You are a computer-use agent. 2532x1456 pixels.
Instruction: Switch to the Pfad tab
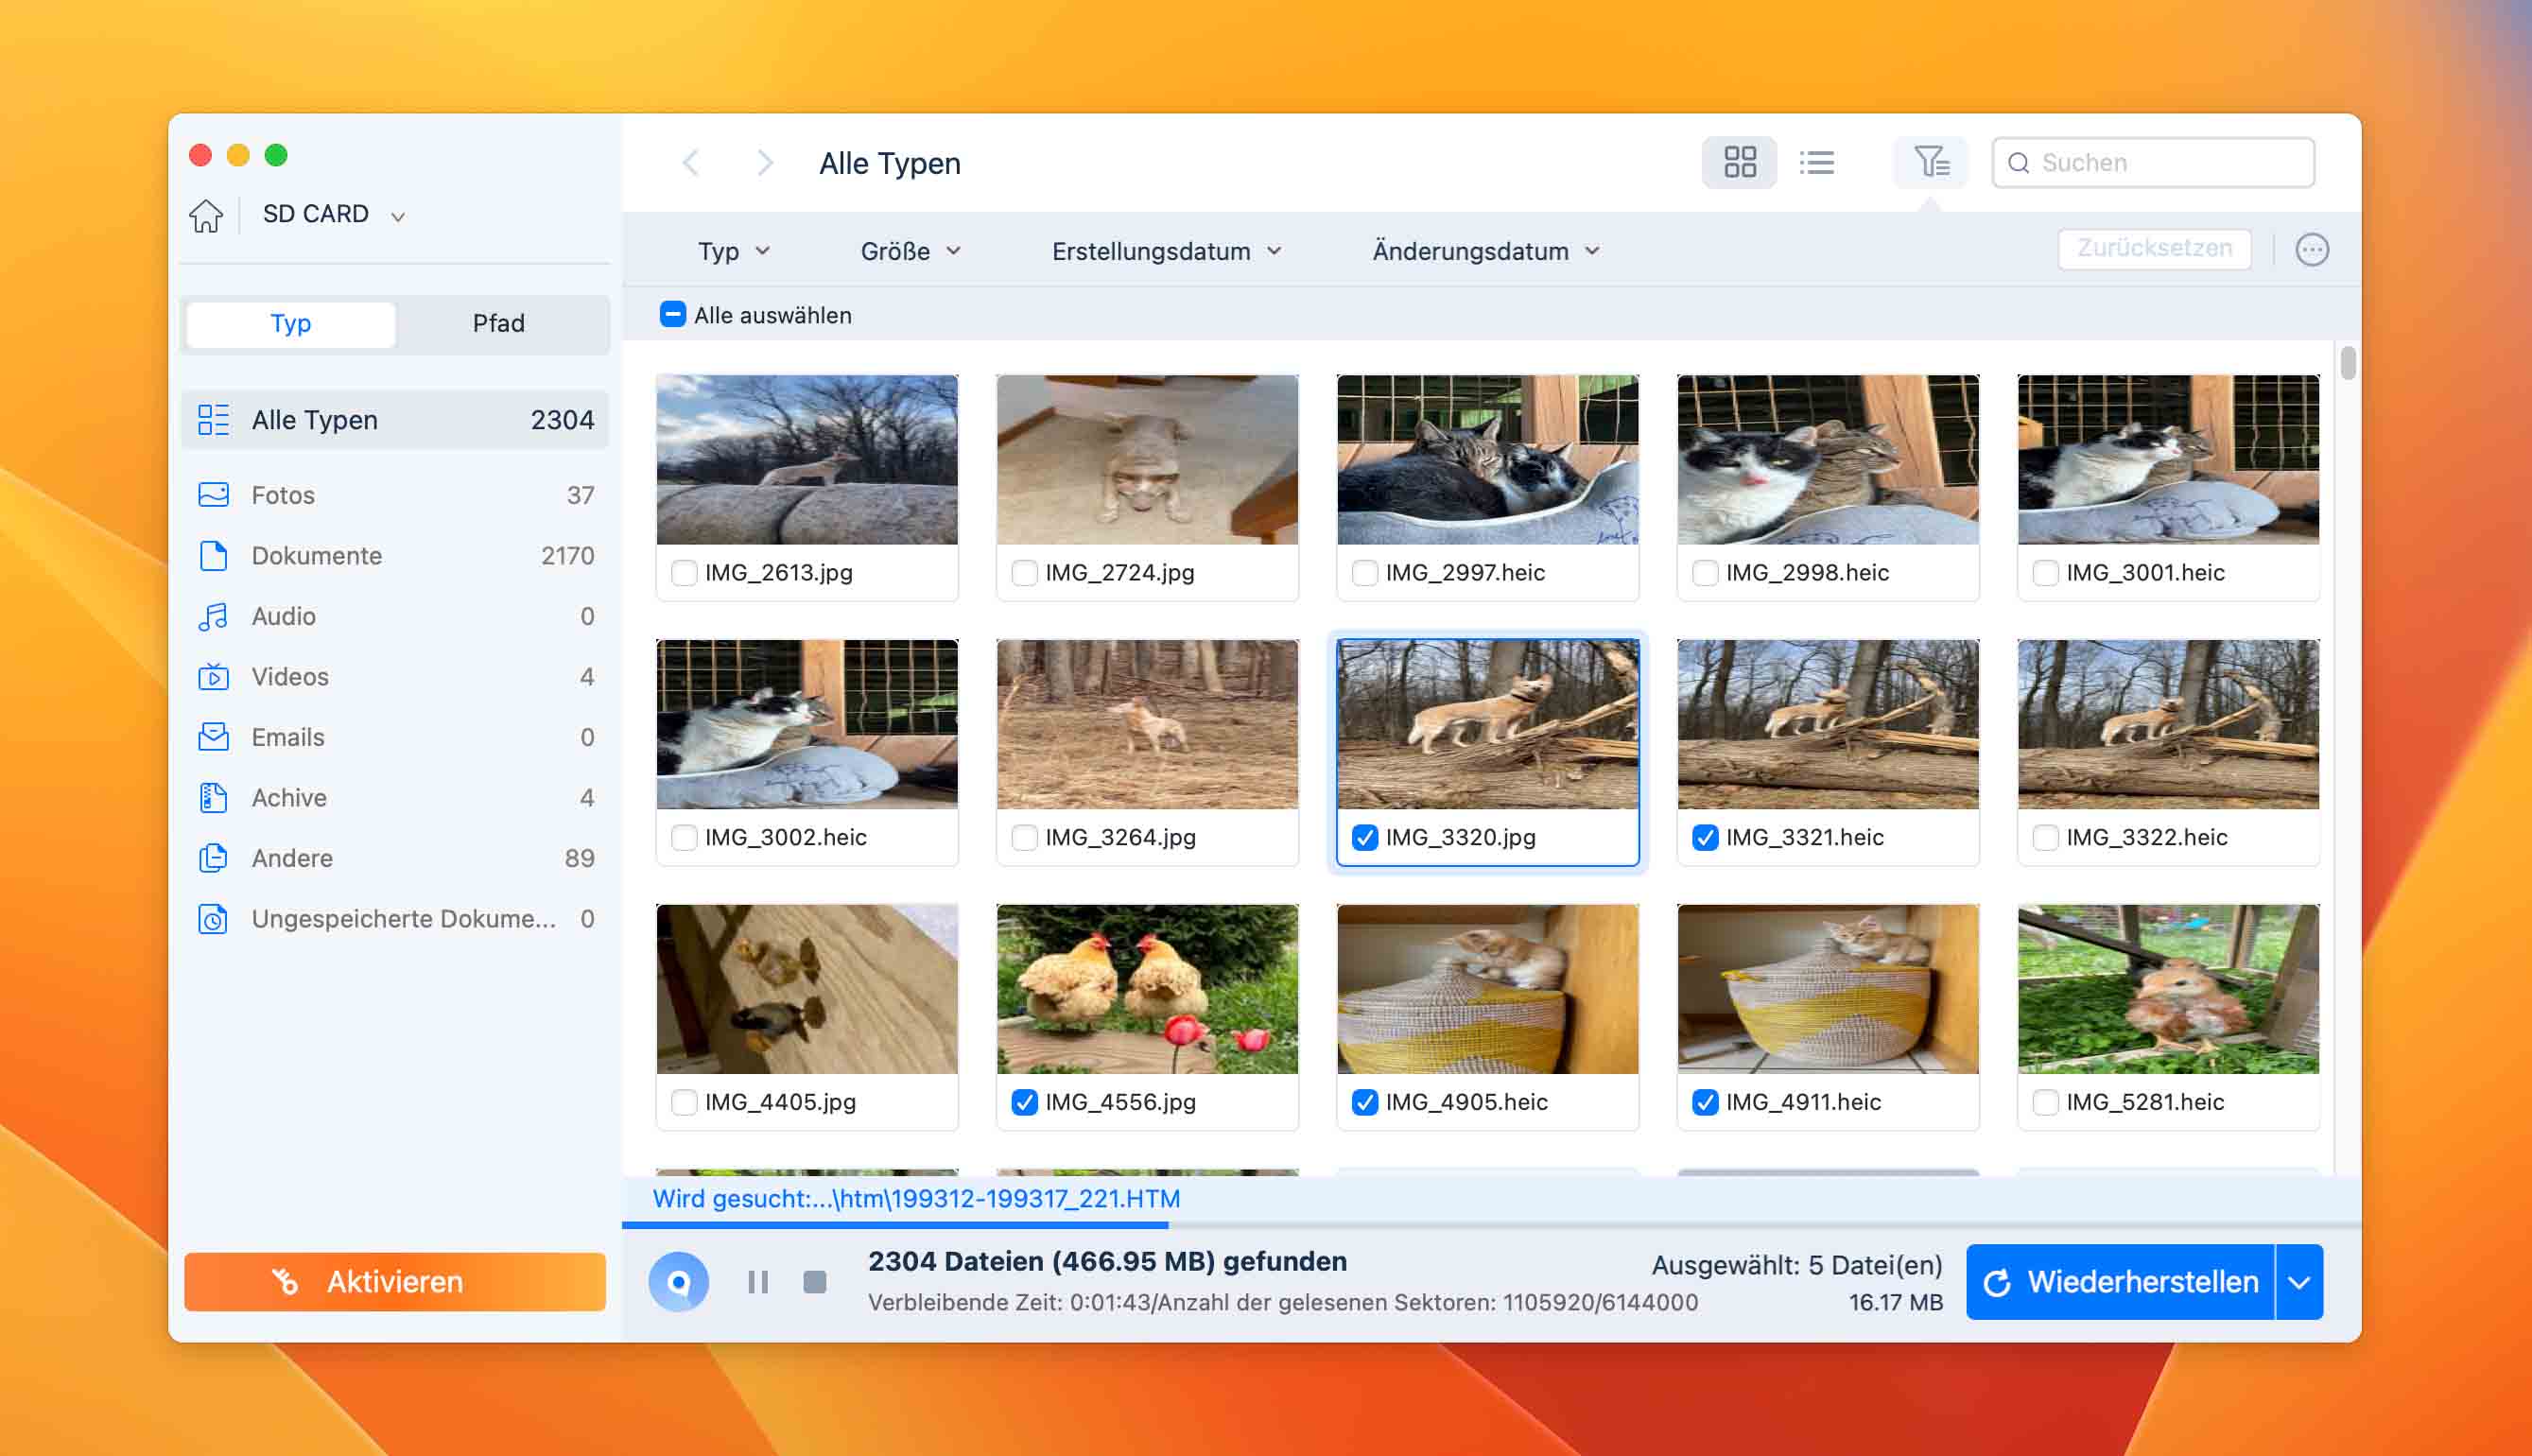(x=498, y=323)
